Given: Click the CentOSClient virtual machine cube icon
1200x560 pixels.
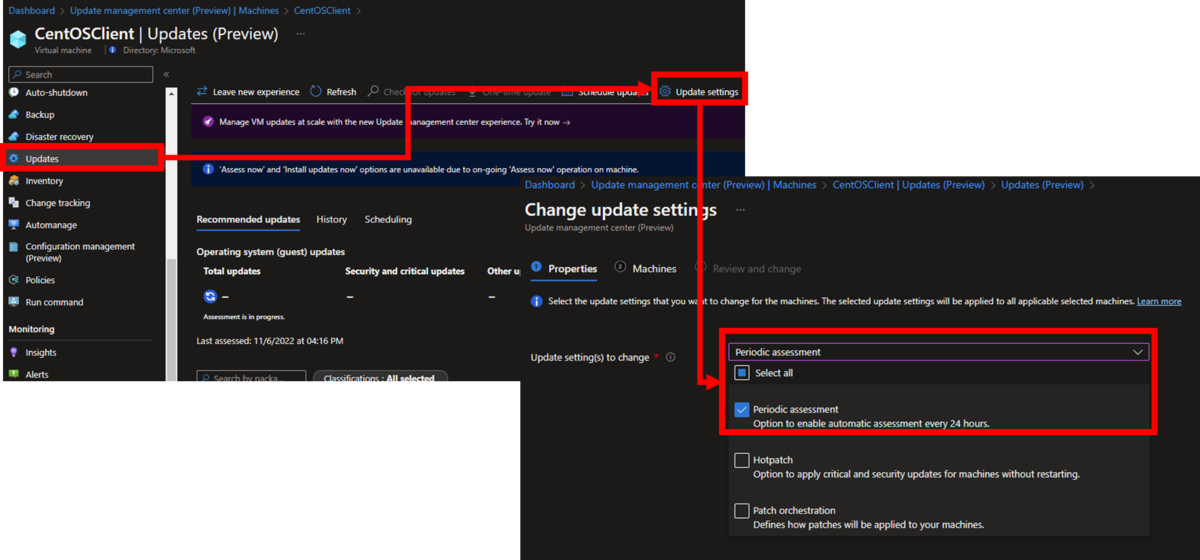Looking at the screenshot, I should tap(18, 39).
